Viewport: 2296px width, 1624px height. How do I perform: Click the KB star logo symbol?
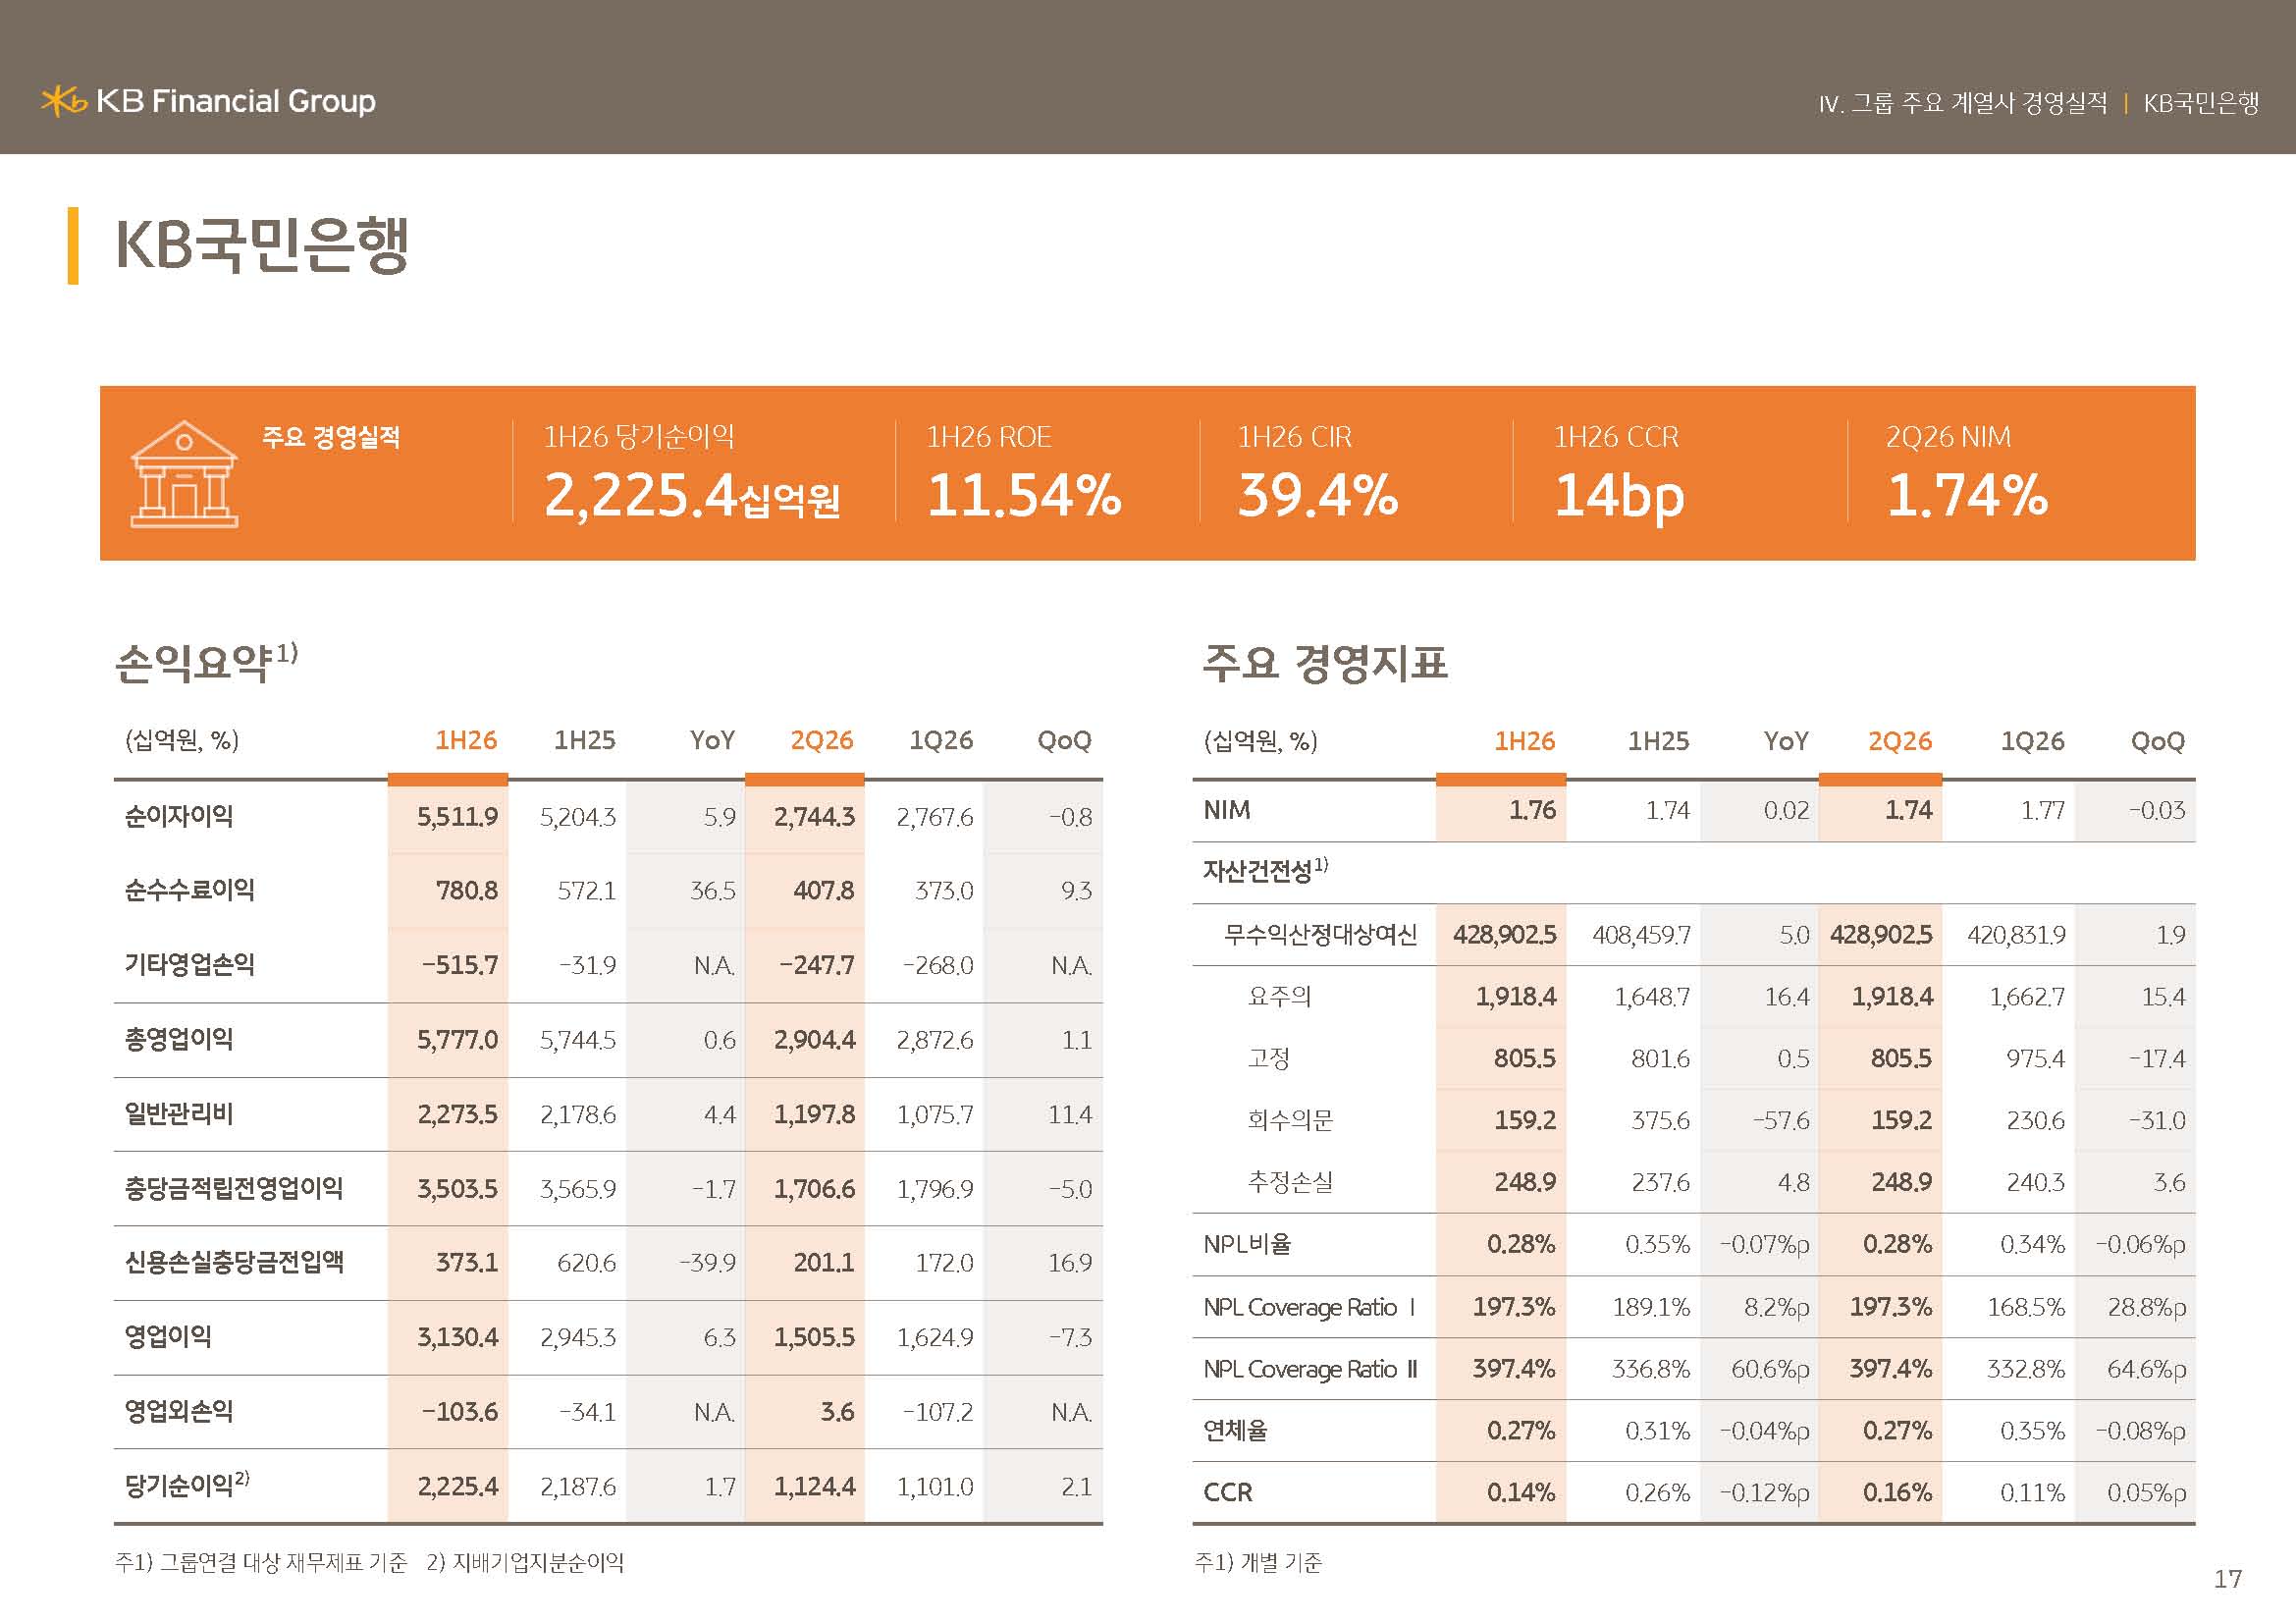coord(64,101)
